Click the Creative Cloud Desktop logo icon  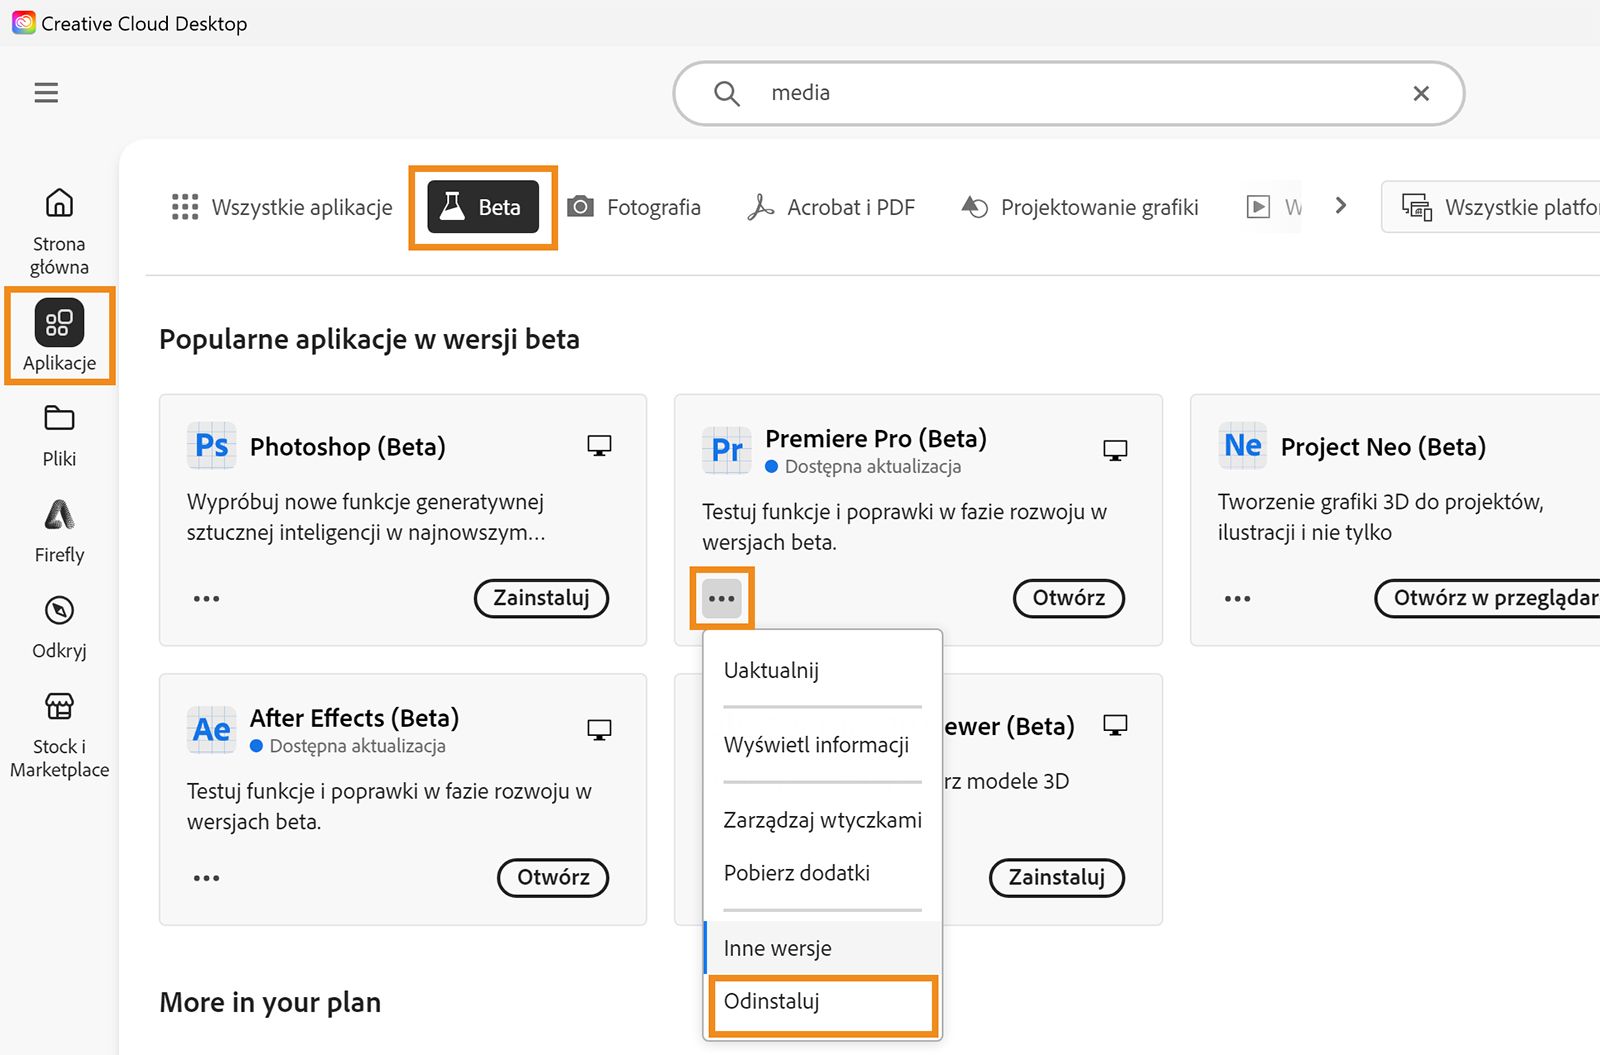tap(23, 22)
